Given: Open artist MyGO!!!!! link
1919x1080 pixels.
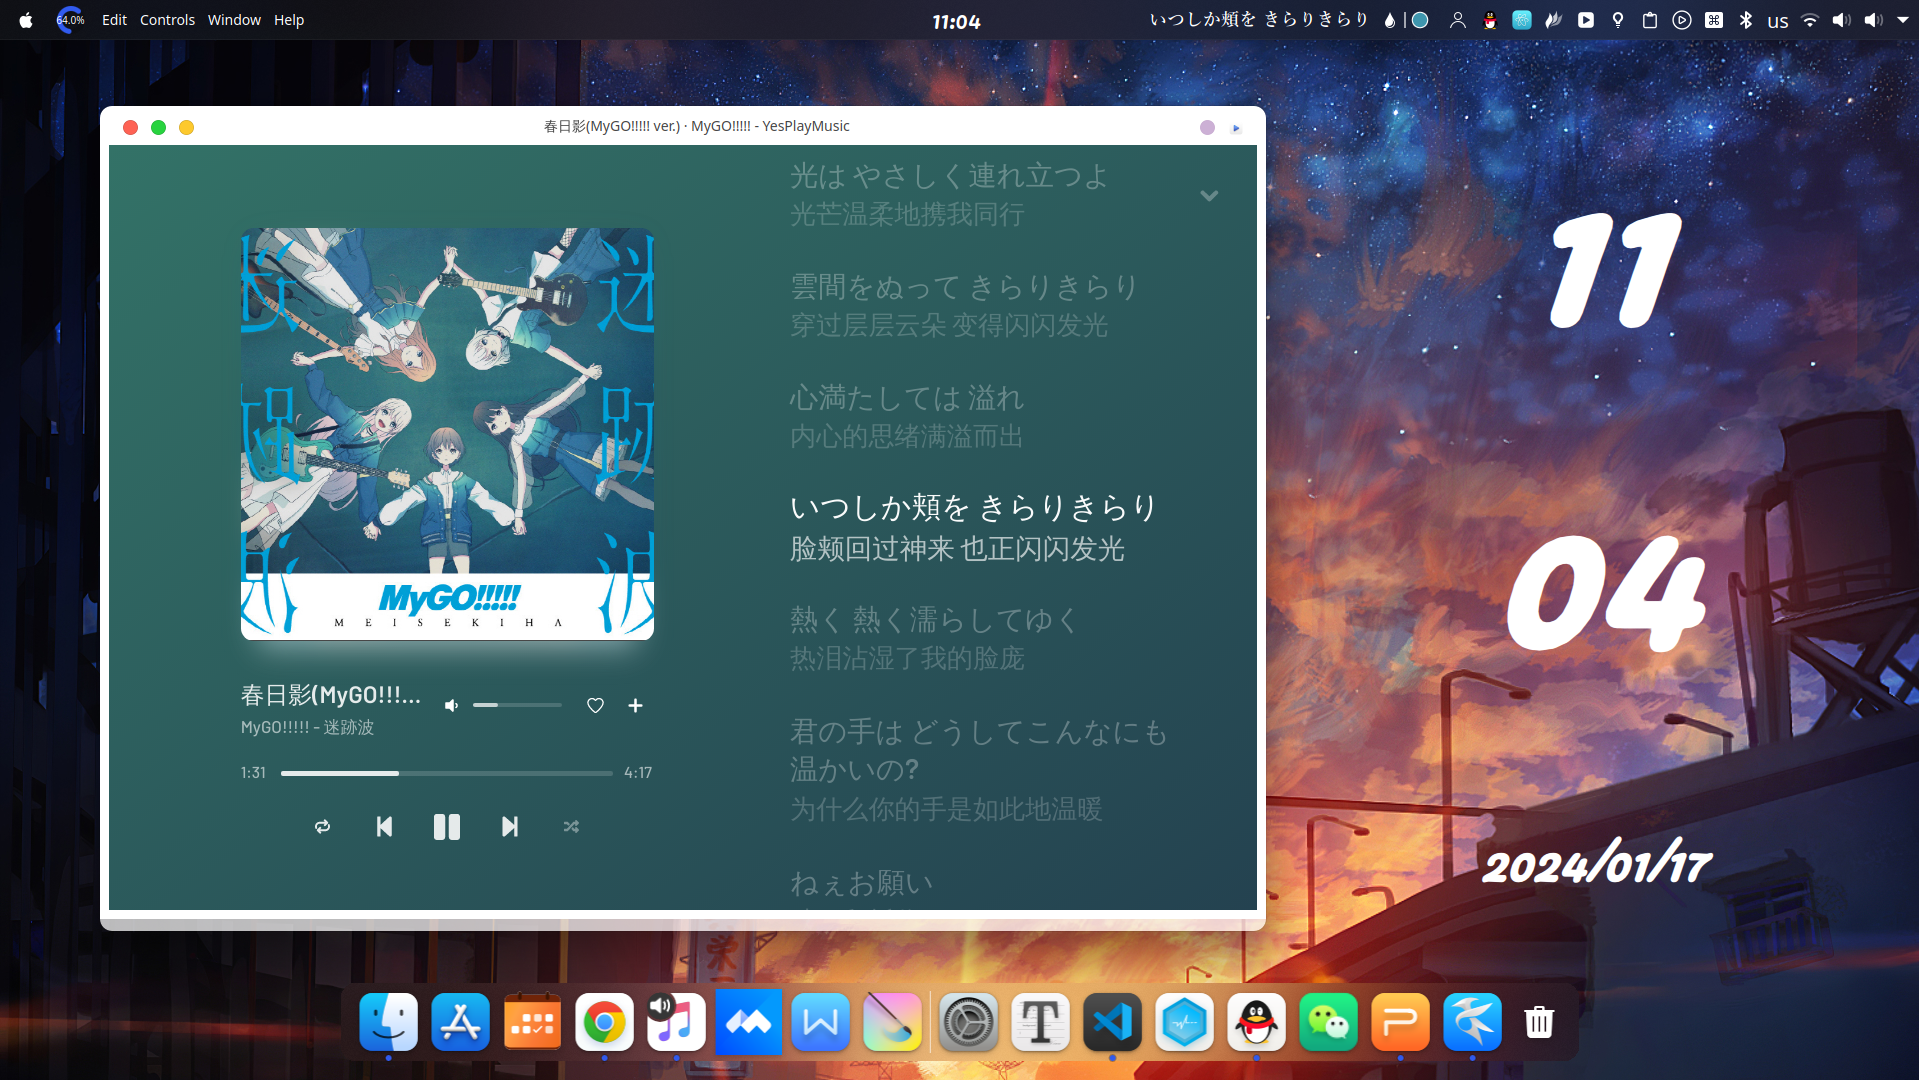Looking at the screenshot, I should 275,728.
